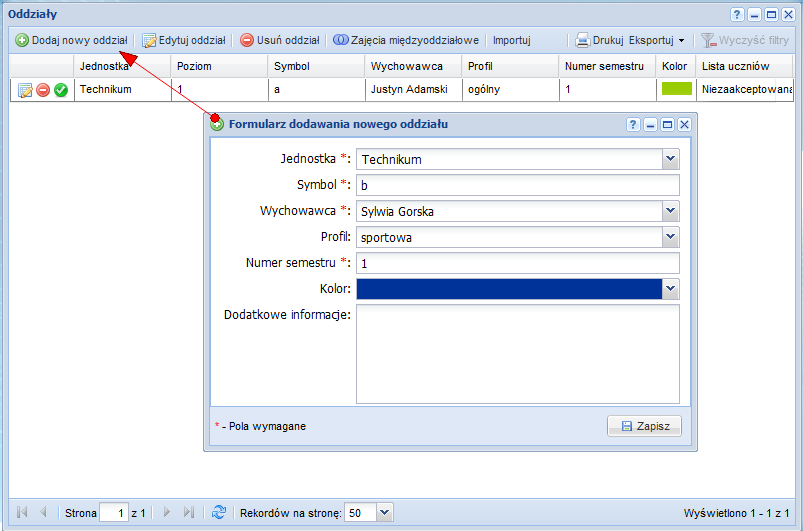Open Zajęcia międzyoddziałowe
Screen dimensions: 803x531
pyautogui.click(x=406, y=40)
